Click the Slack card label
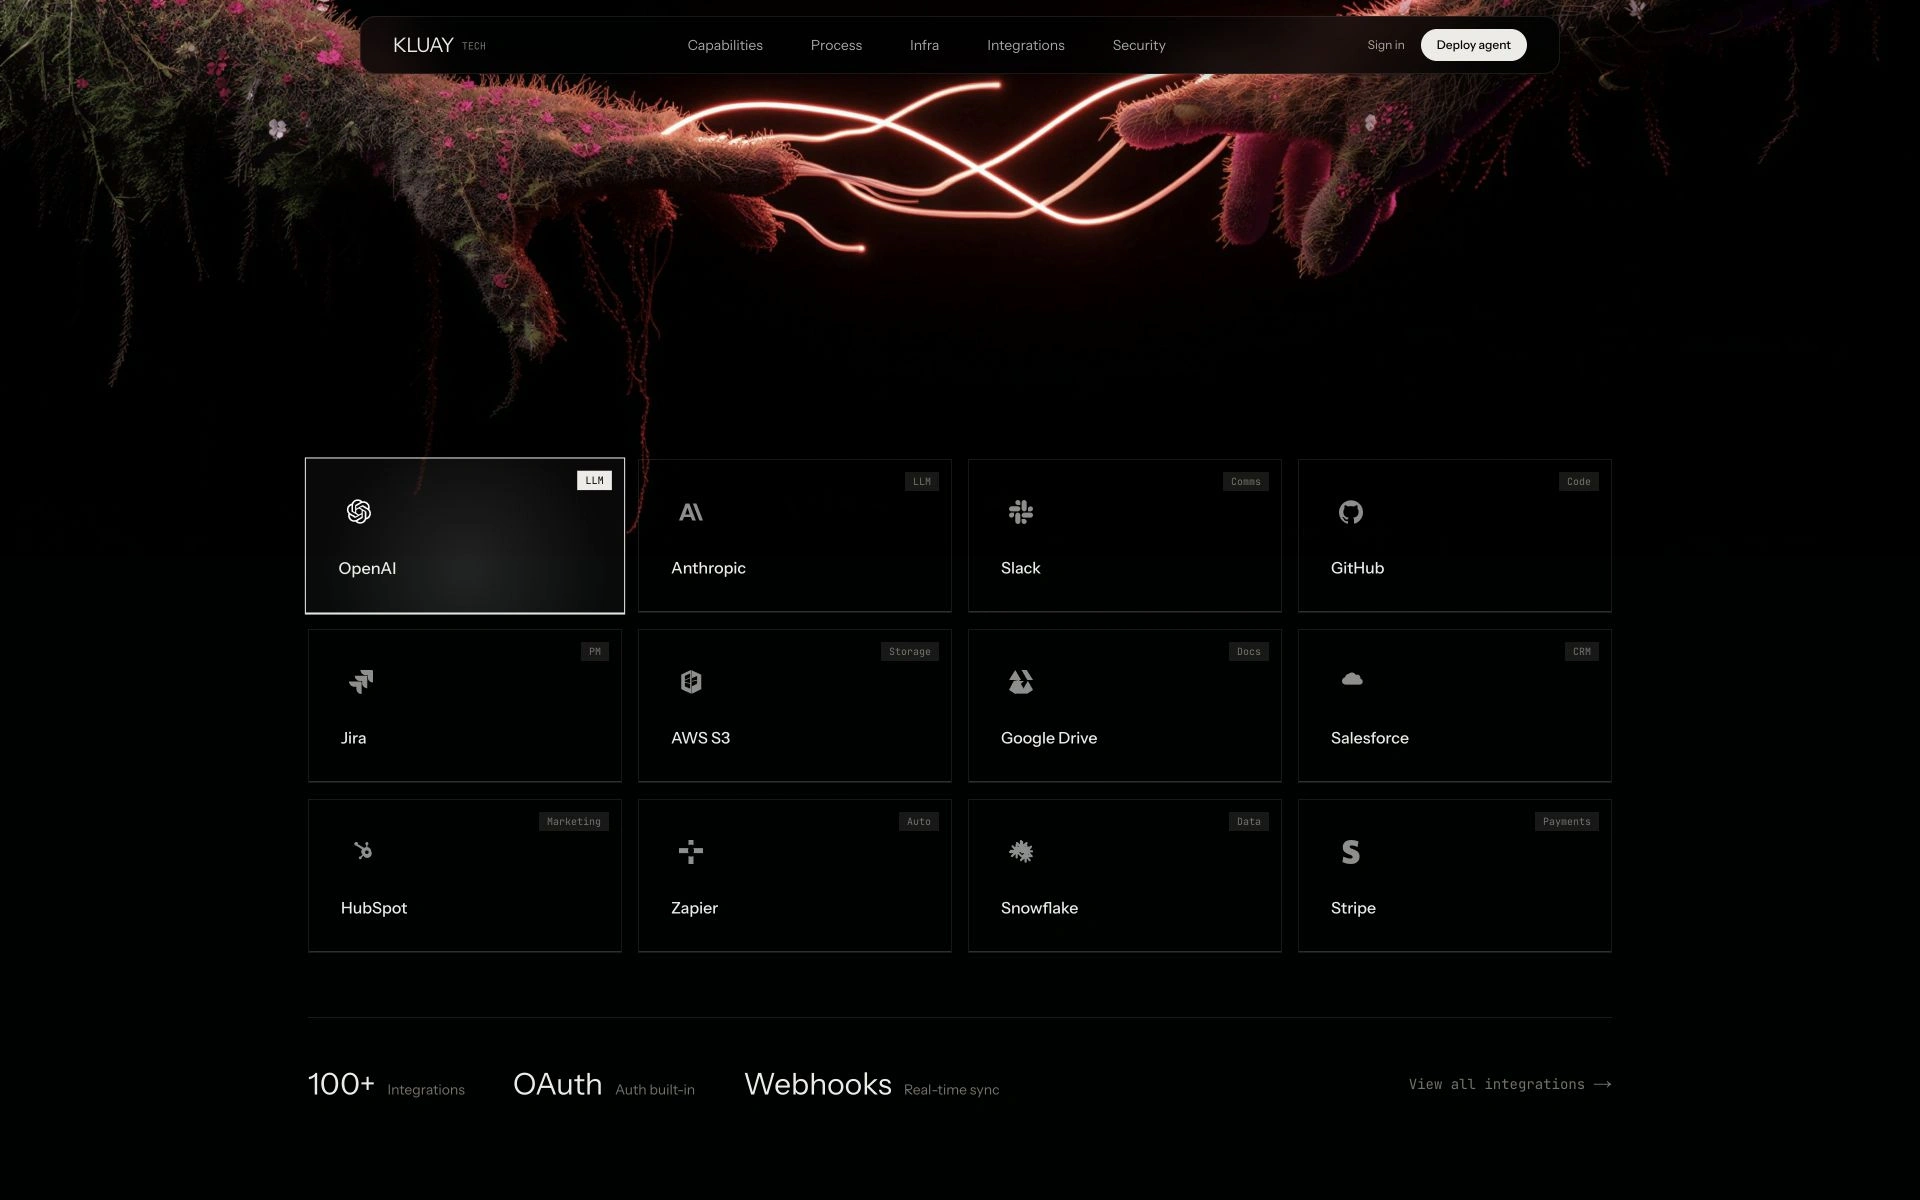This screenshot has width=1920, height=1200. pos(1021,568)
